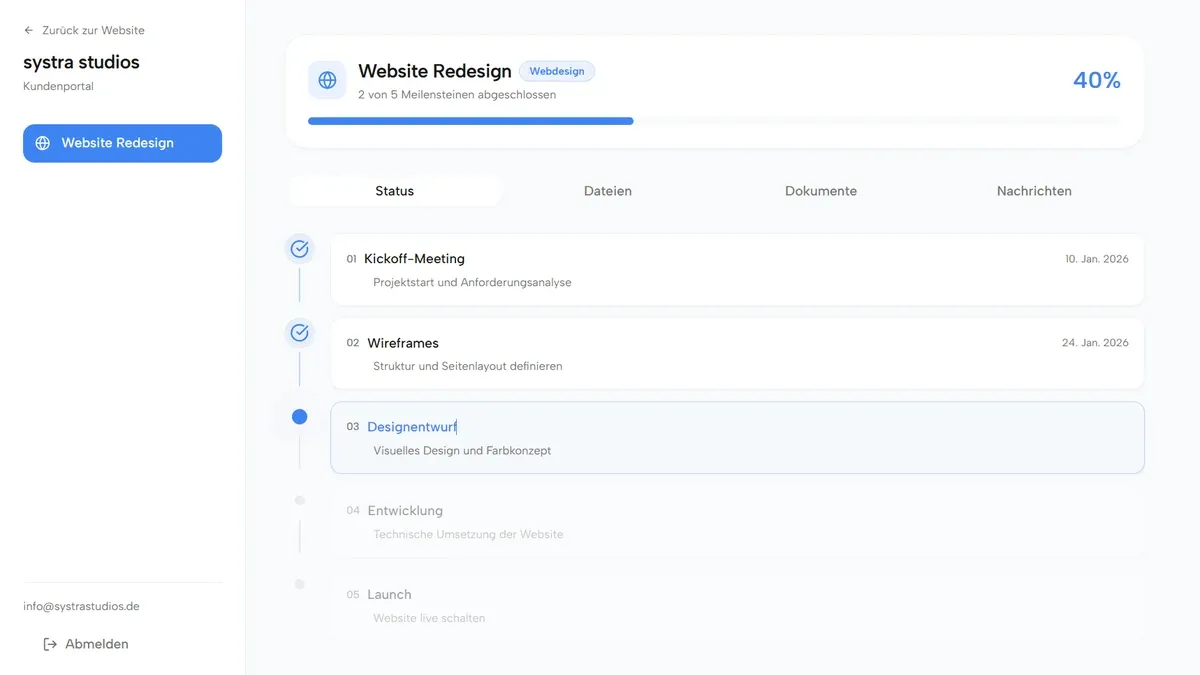Click the globe icon beside Website Redesign title
1200x675 pixels.
click(x=326, y=79)
